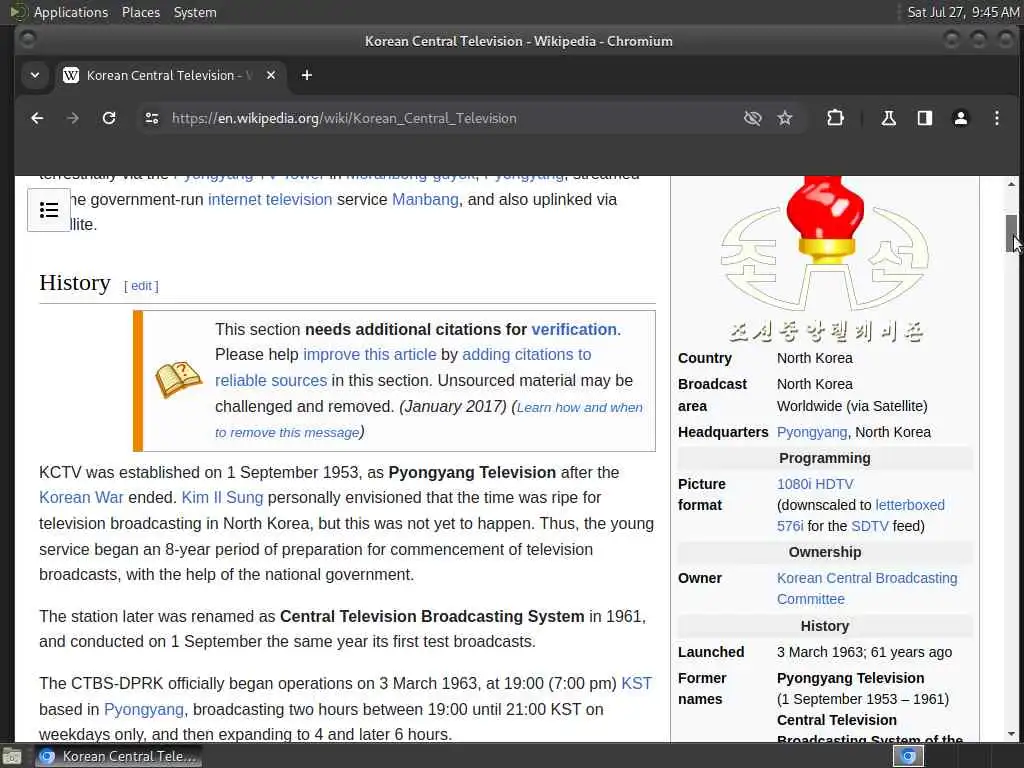Open a new browser tab
Screen dimensions: 1024x768
click(x=306, y=75)
